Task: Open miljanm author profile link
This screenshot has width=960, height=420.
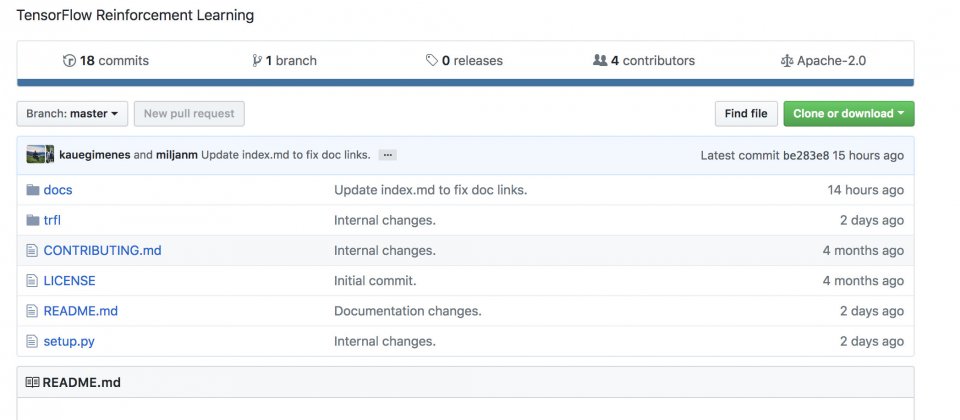Action: [177, 155]
